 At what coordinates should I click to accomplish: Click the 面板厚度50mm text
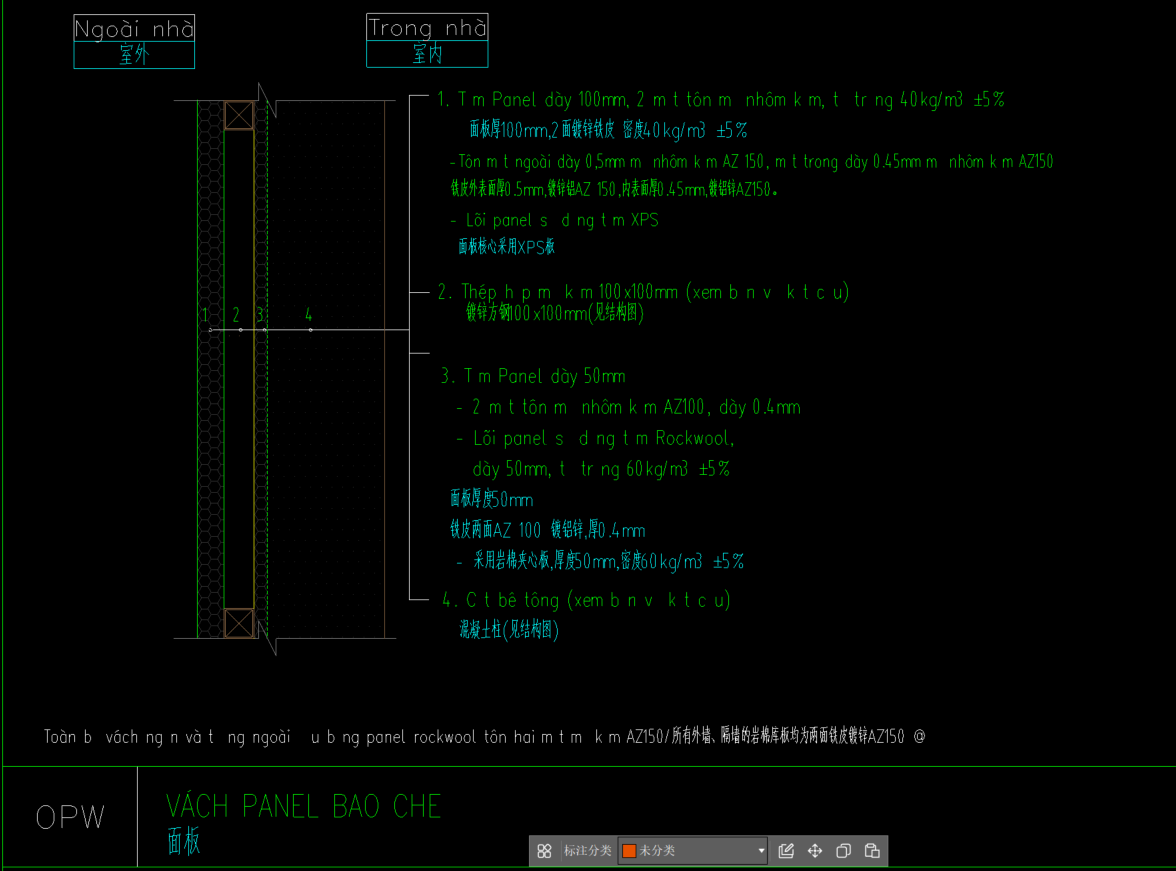491,499
